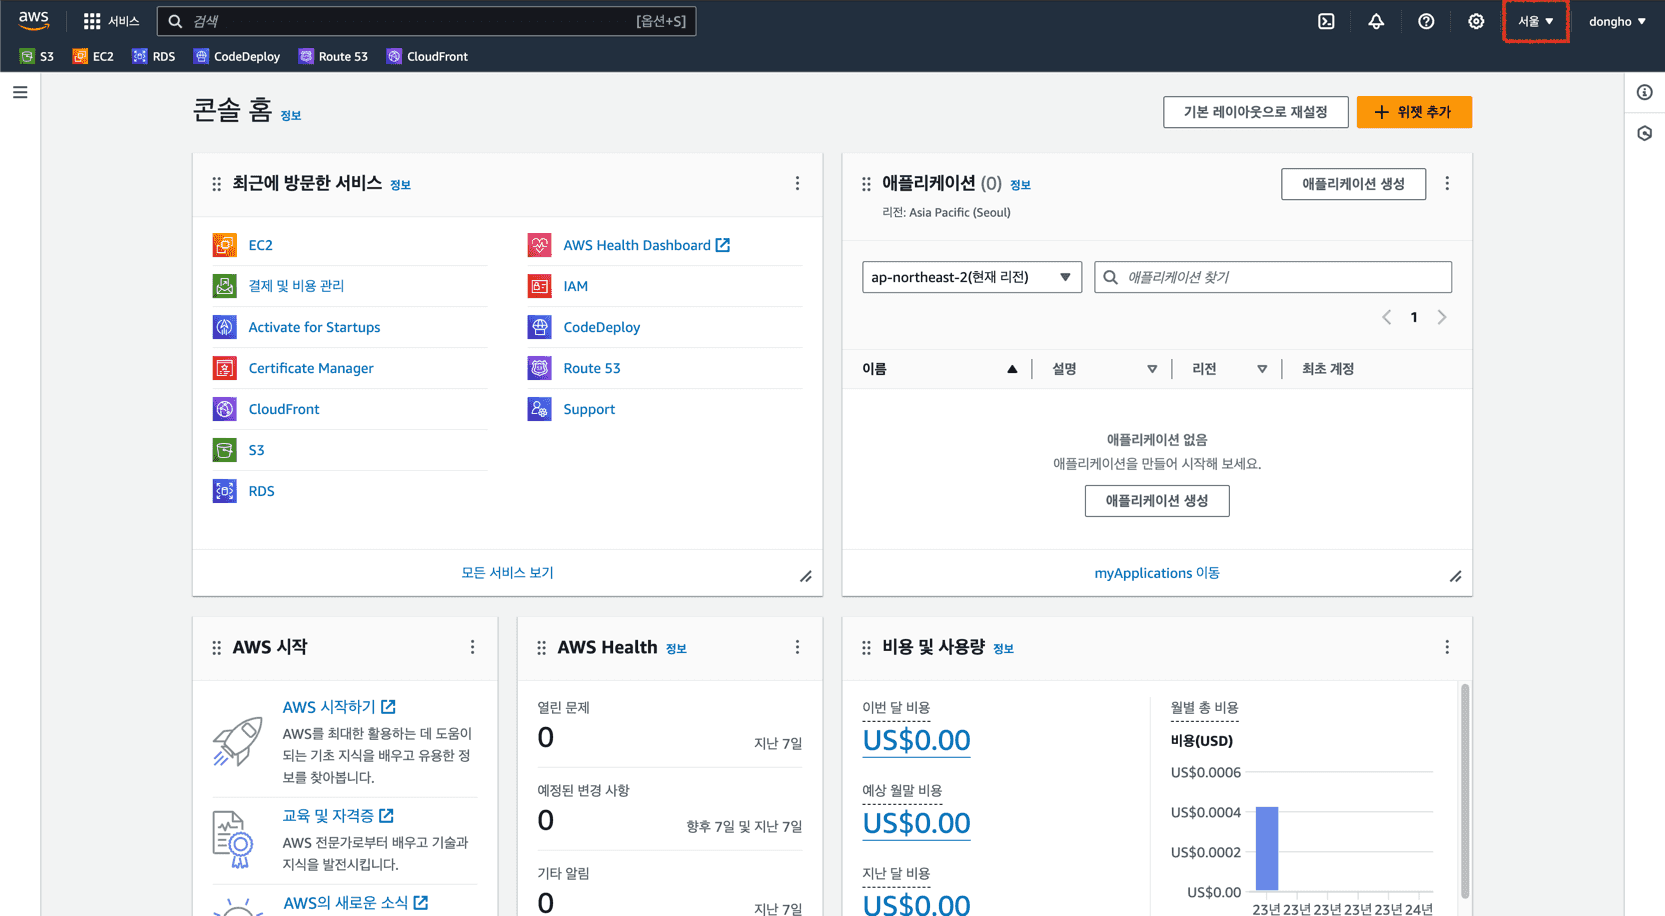The width and height of the screenshot is (1665, 916).
Task: Expand the 서울 region selector
Action: pos(1536,21)
